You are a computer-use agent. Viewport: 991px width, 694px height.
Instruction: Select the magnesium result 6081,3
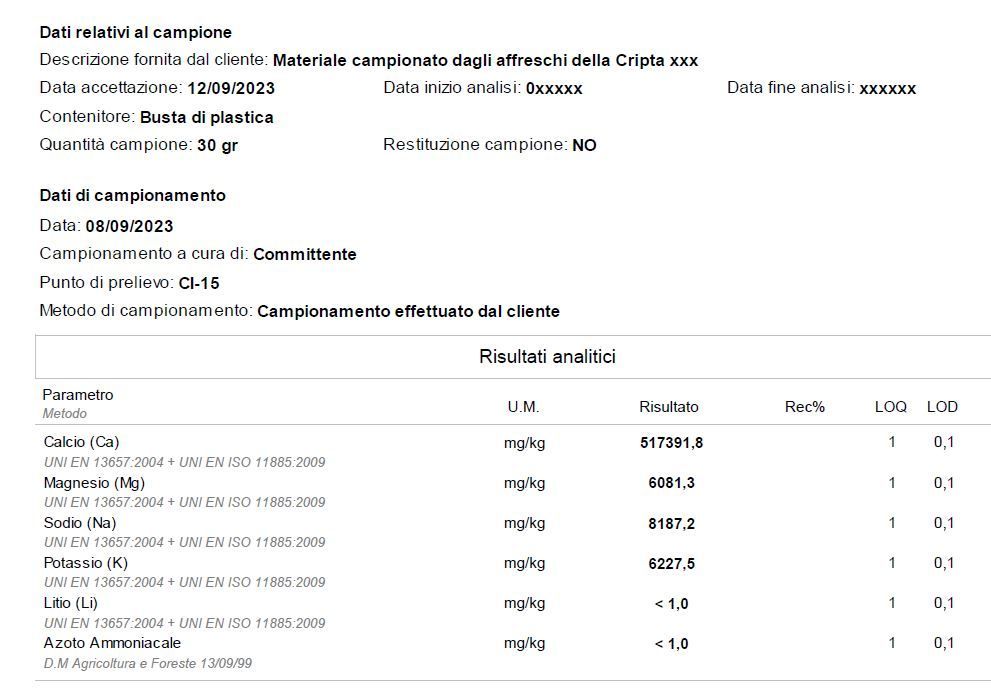(671, 483)
